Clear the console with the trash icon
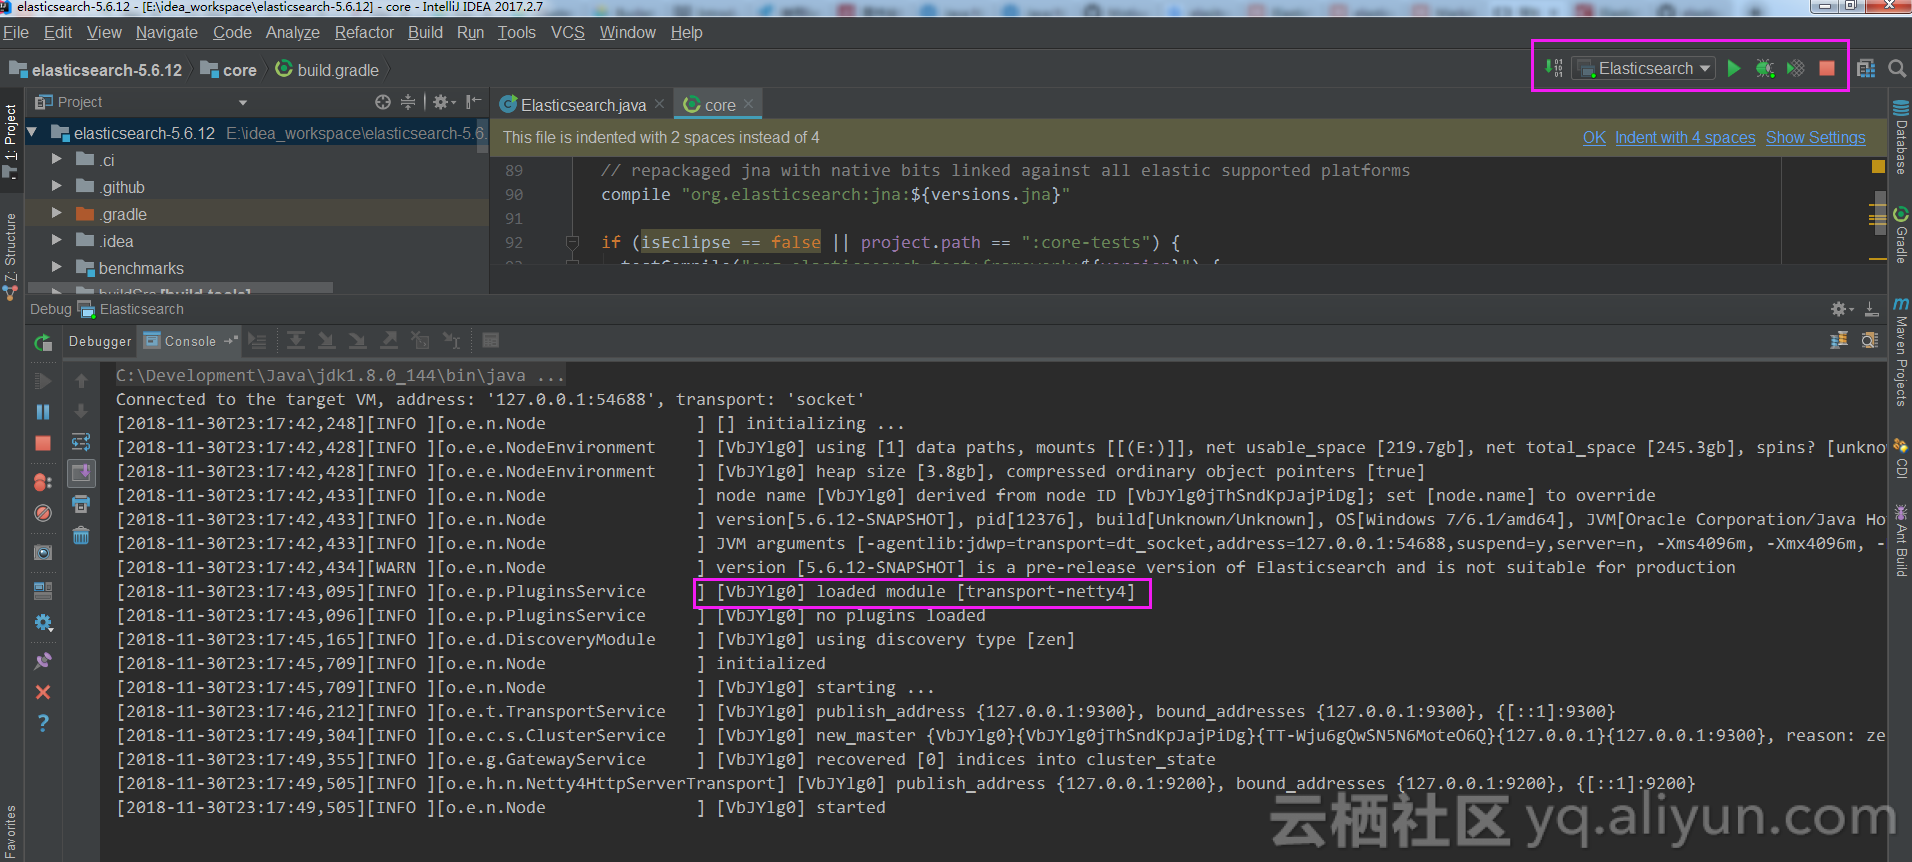The height and width of the screenshot is (862, 1912). click(81, 535)
